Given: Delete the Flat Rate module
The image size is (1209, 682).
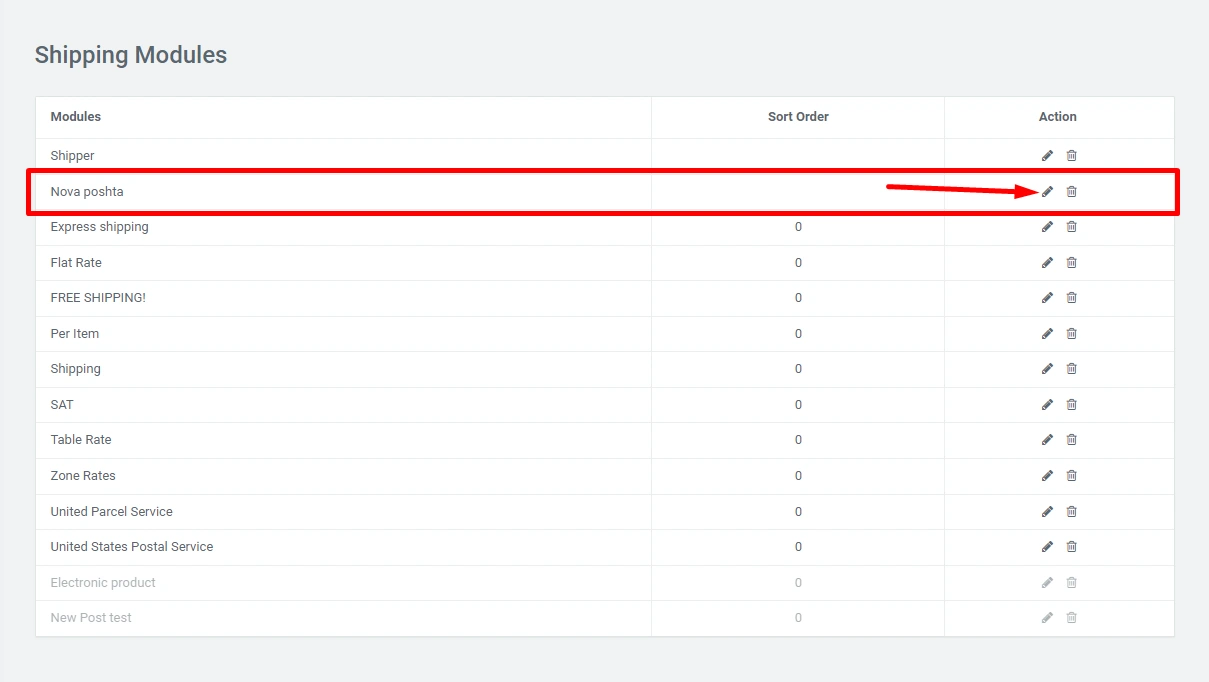Looking at the screenshot, I should click(x=1071, y=262).
